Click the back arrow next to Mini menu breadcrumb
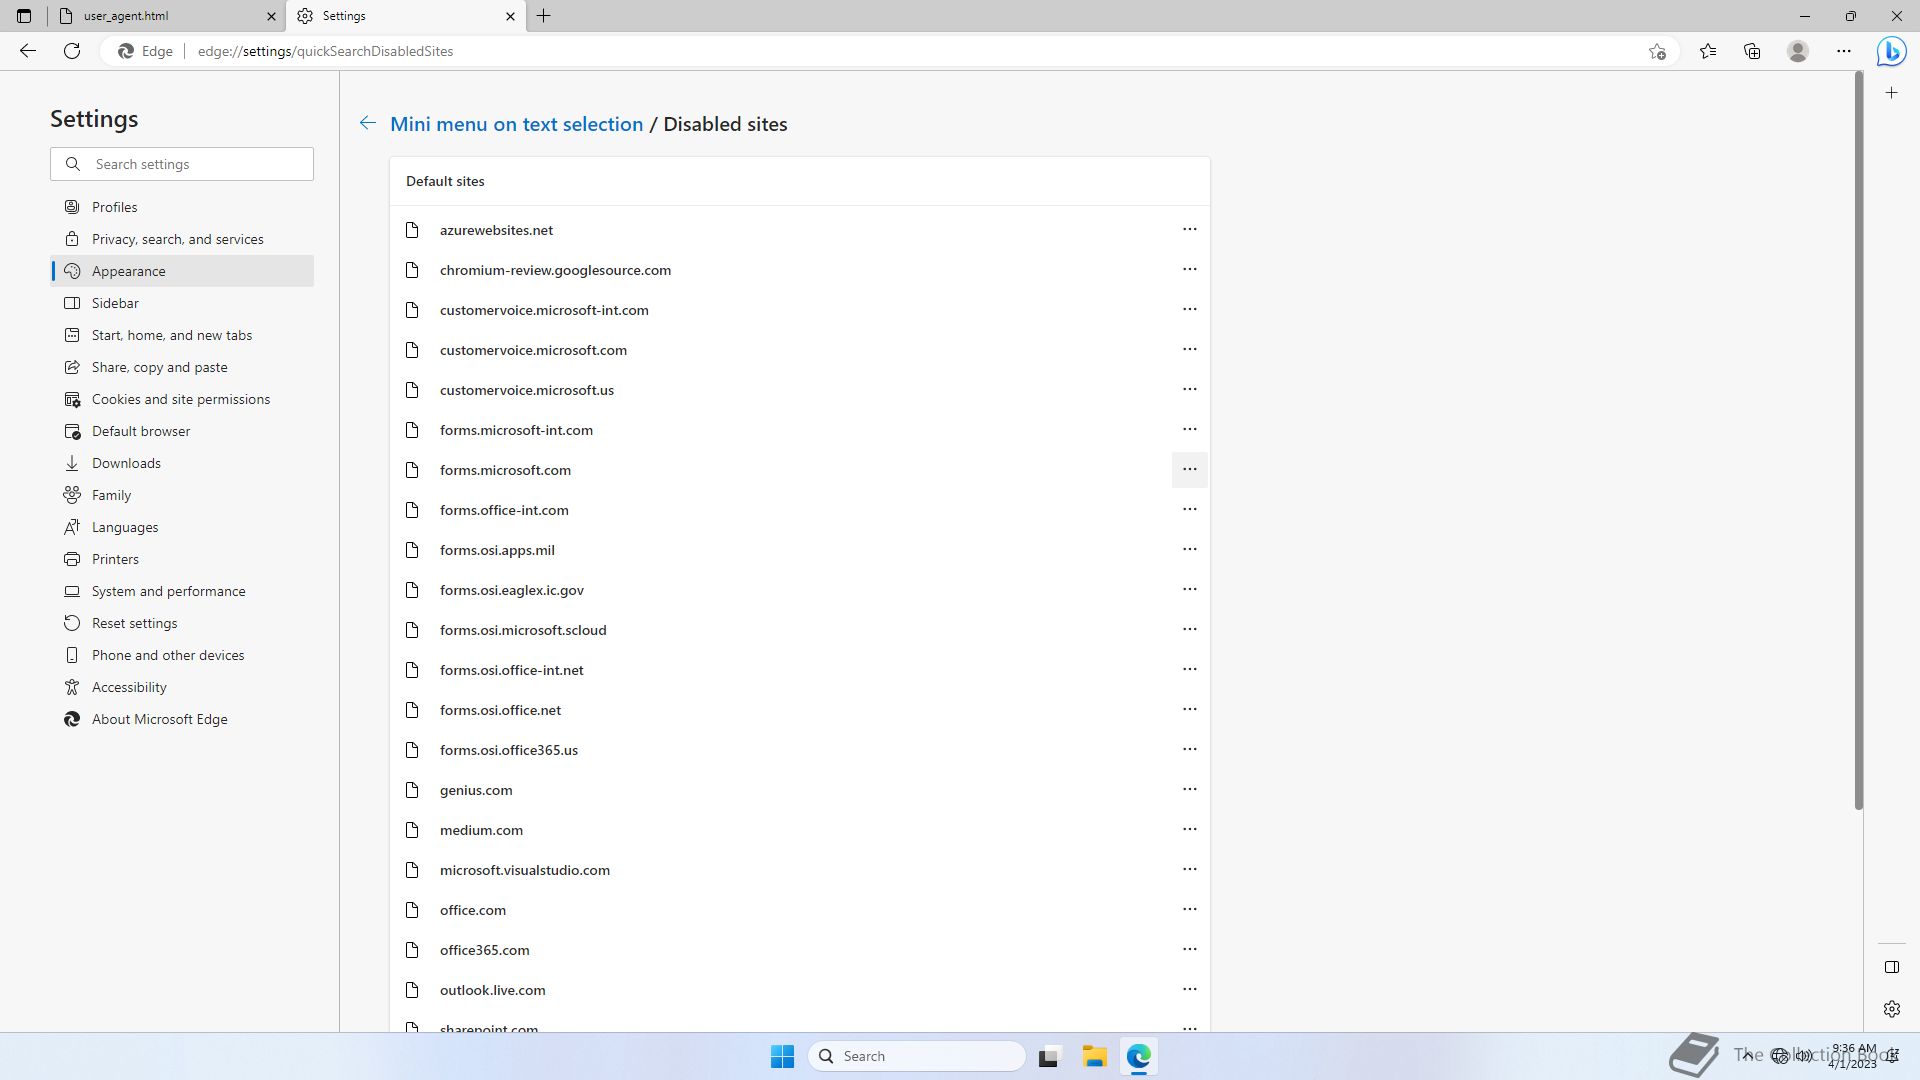The height and width of the screenshot is (1080, 1920). 368,123
